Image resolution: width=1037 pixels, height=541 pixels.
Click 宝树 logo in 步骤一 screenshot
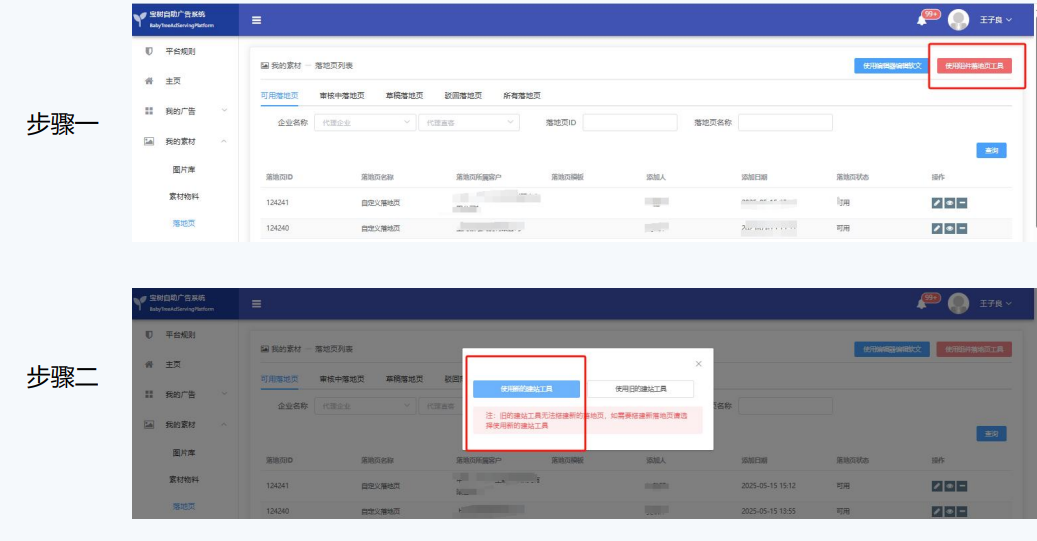(141, 19)
